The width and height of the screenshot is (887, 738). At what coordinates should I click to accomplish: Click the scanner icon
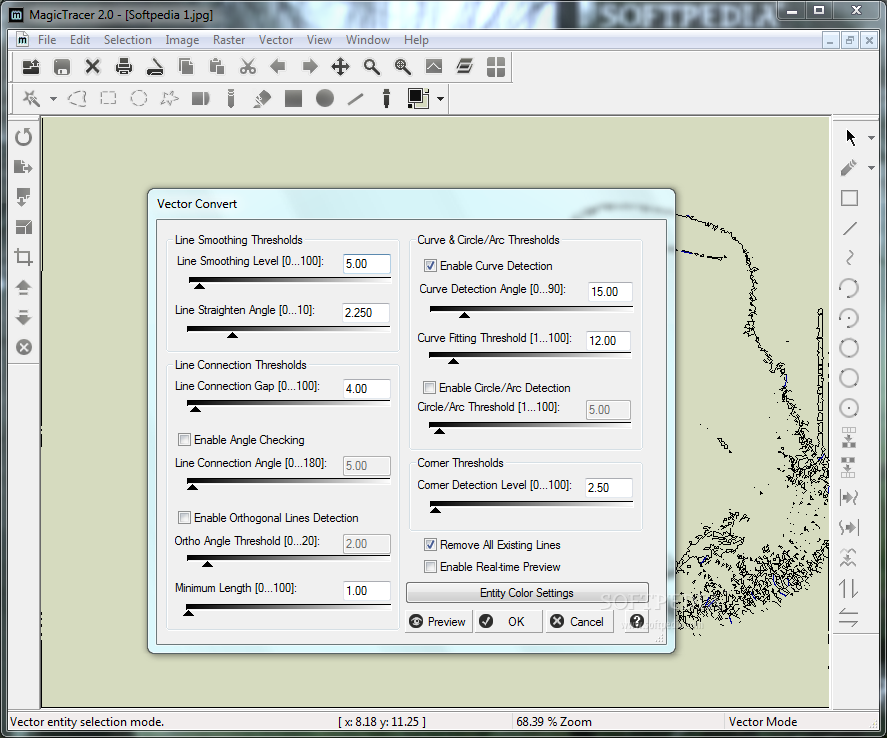tap(154, 67)
